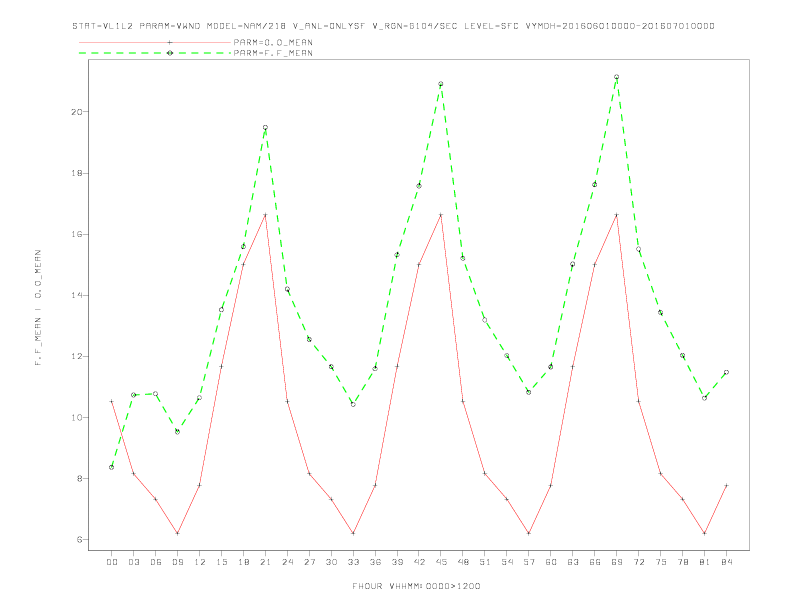This screenshot has width=792, height=612.
Task: Select green F.F_MEAN peak marker at hour 69
Action: (x=616, y=77)
